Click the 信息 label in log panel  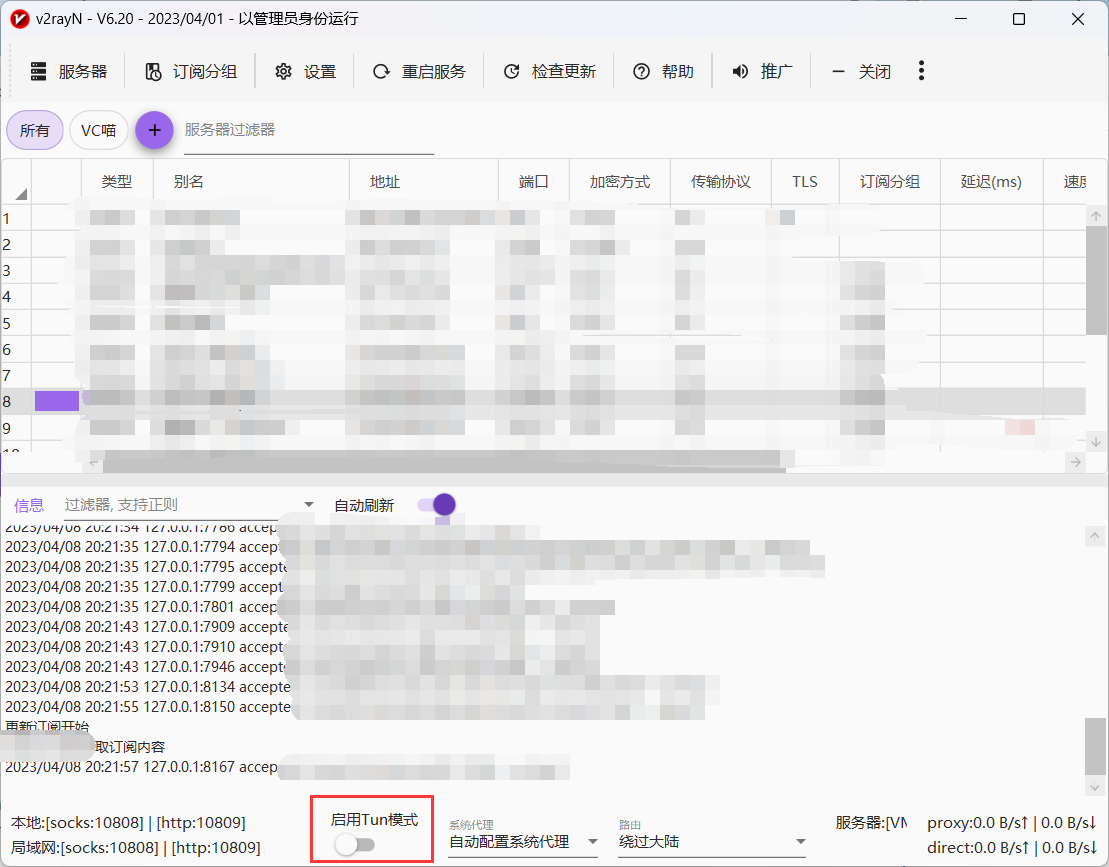[x=29, y=505]
